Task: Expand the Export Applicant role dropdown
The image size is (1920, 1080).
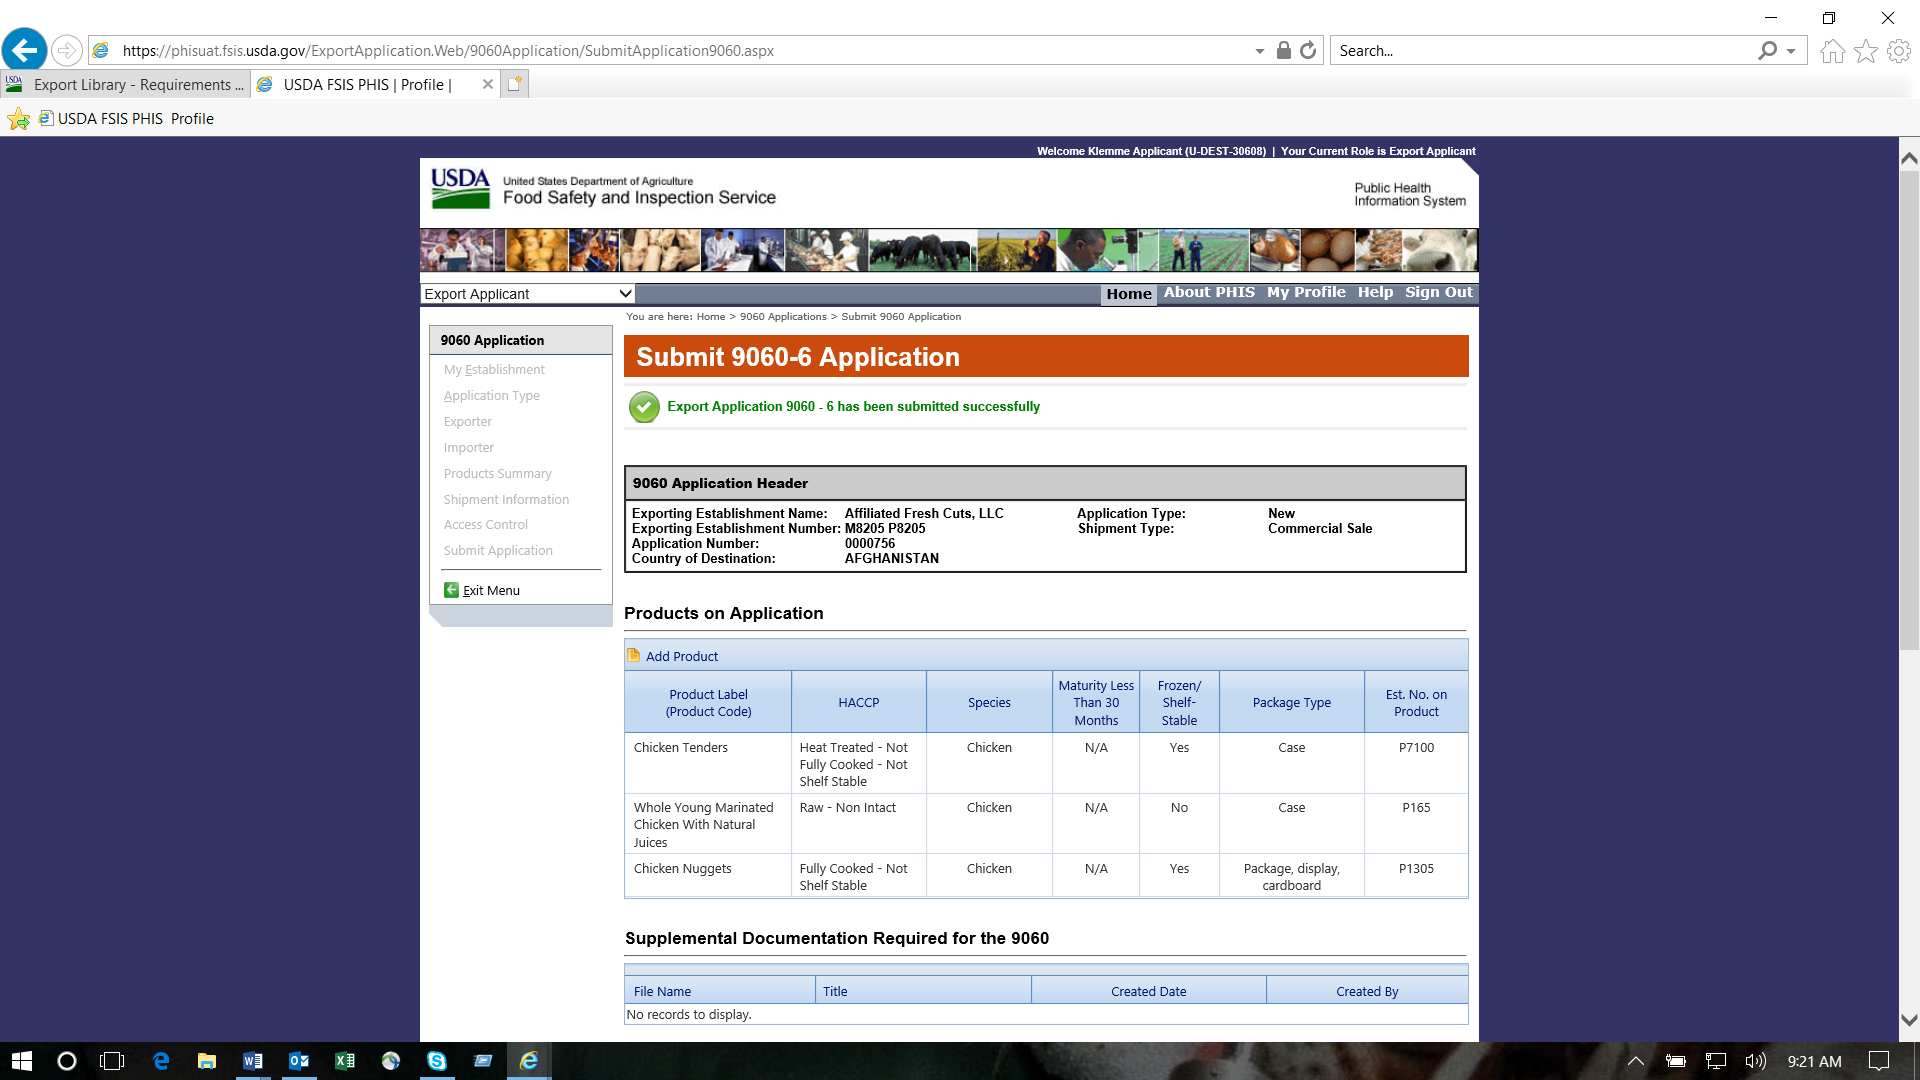Action: coord(625,293)
